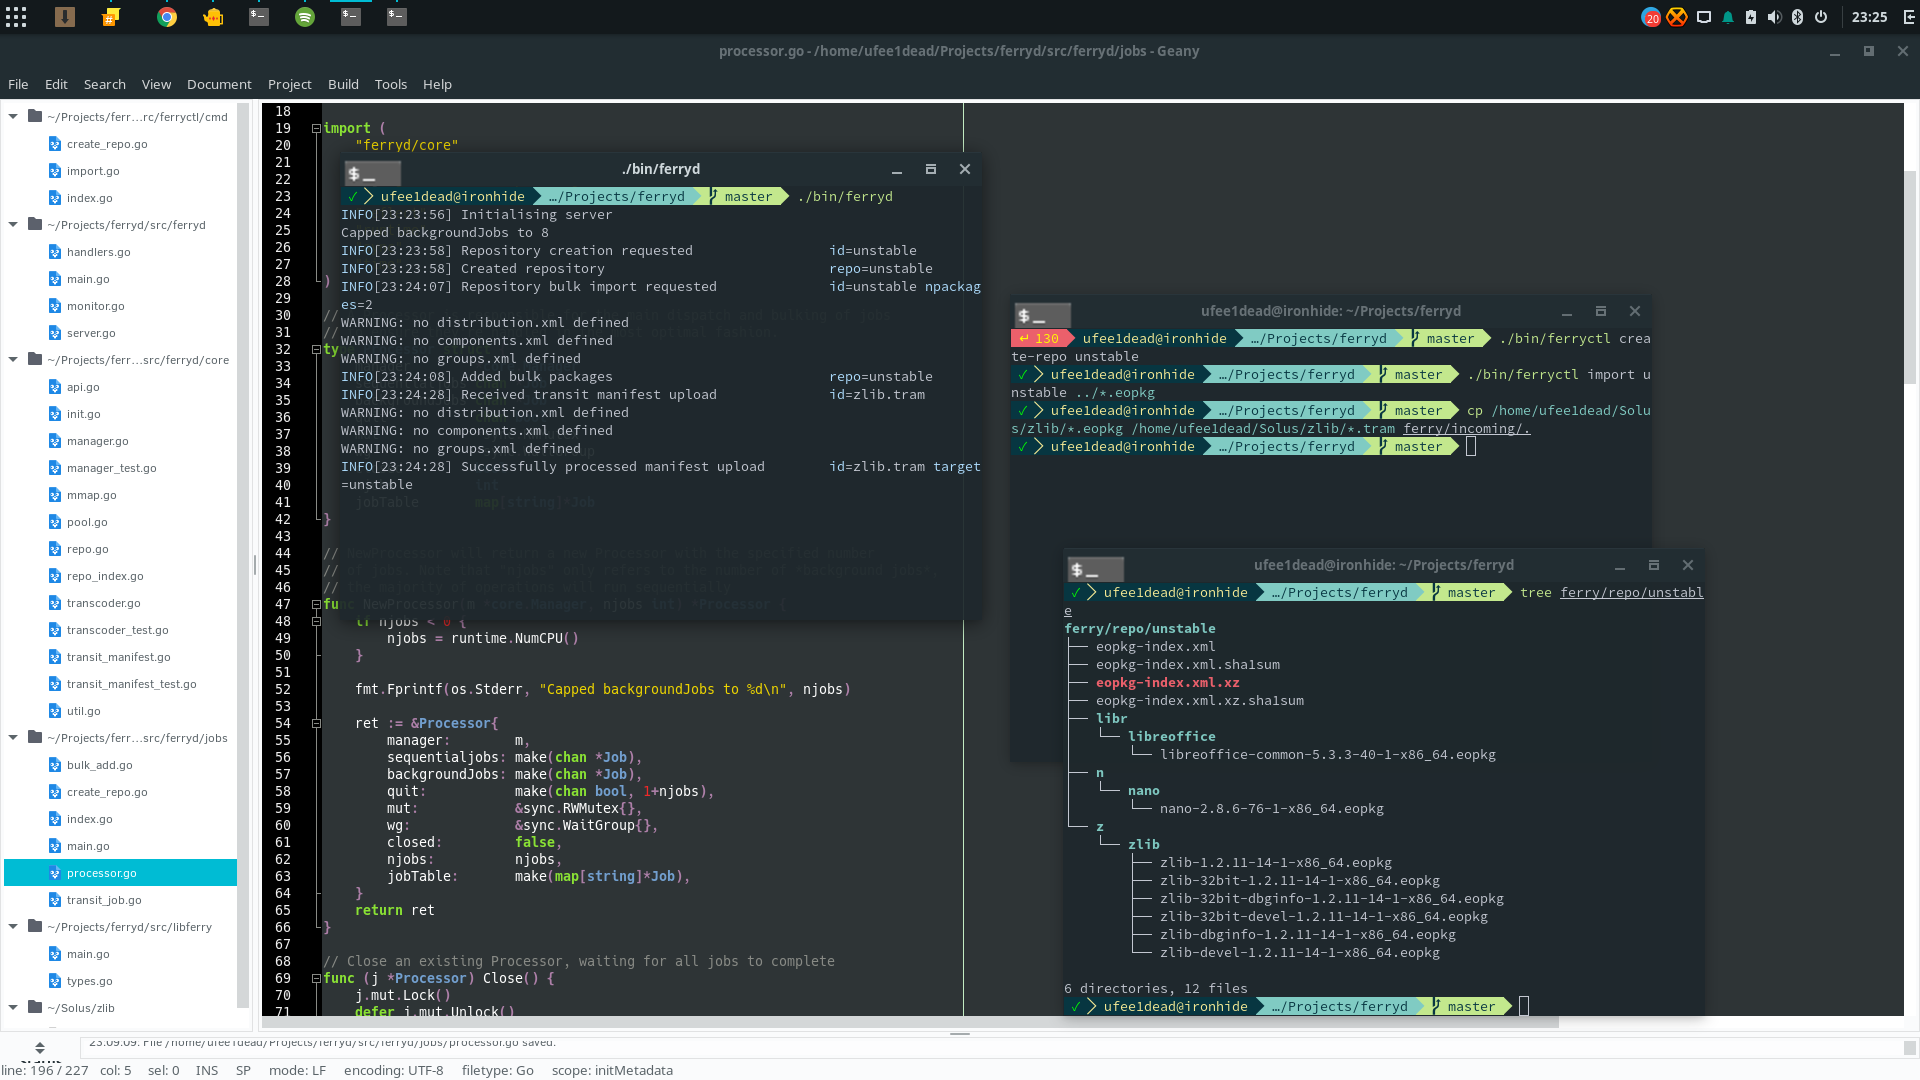Select processor.go in the sidebar

coord(120,873)
